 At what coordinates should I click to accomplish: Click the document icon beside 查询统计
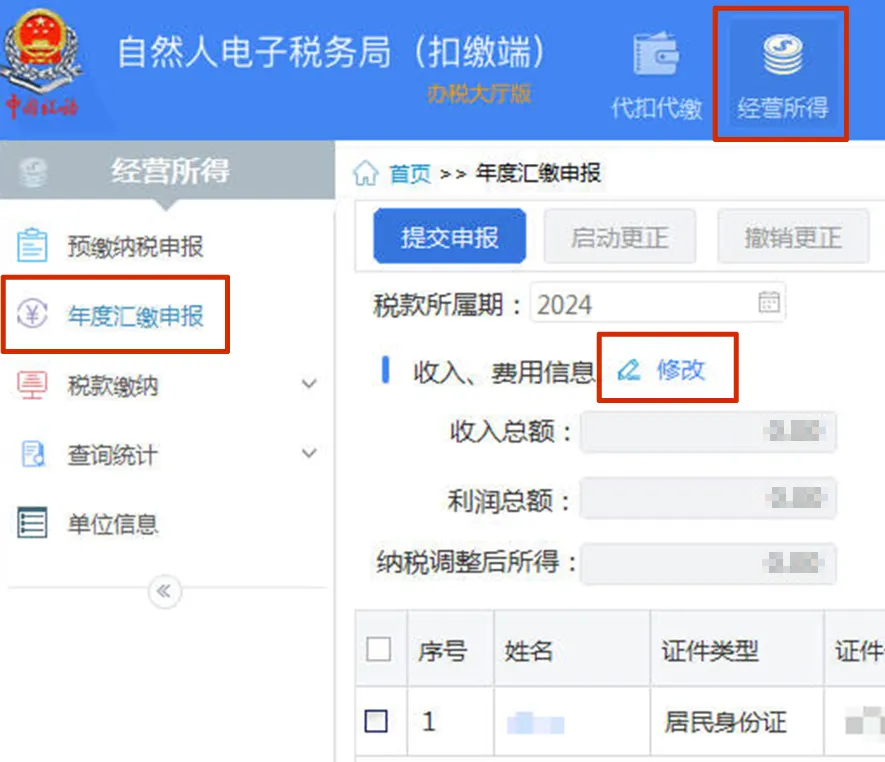point(31,453)
